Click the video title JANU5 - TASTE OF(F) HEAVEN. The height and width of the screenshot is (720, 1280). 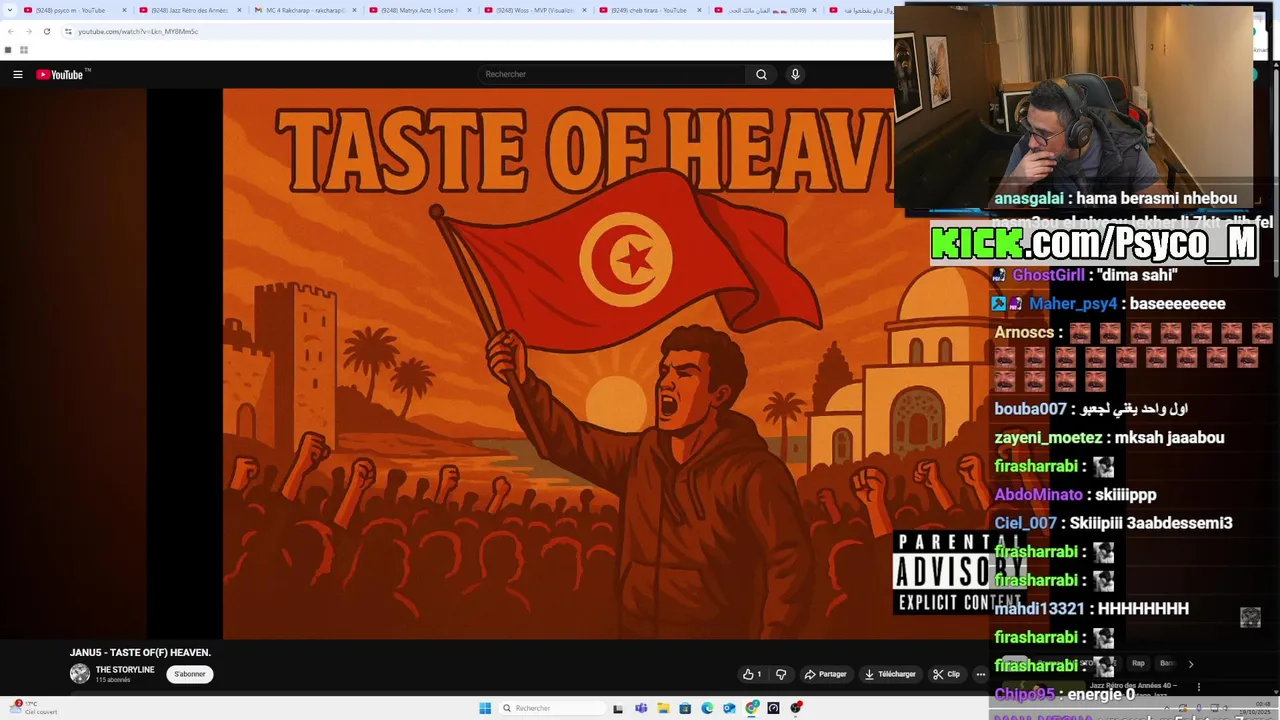140,652
